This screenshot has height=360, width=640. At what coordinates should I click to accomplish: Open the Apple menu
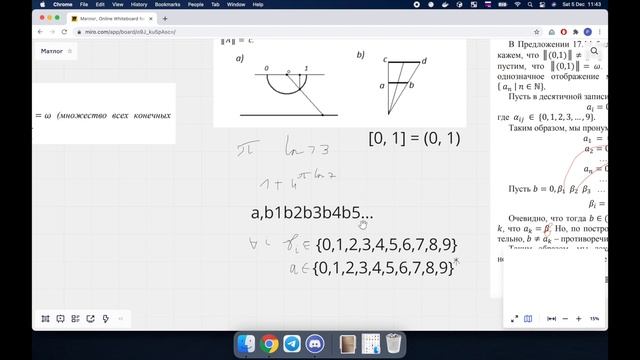pos(42,4)
